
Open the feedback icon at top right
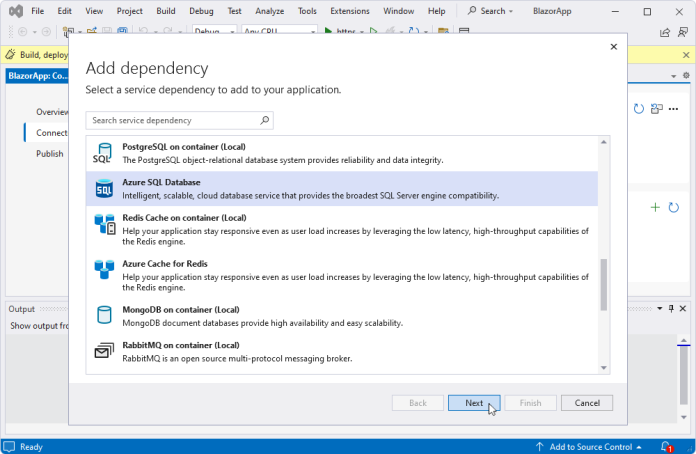pos(683,32)
